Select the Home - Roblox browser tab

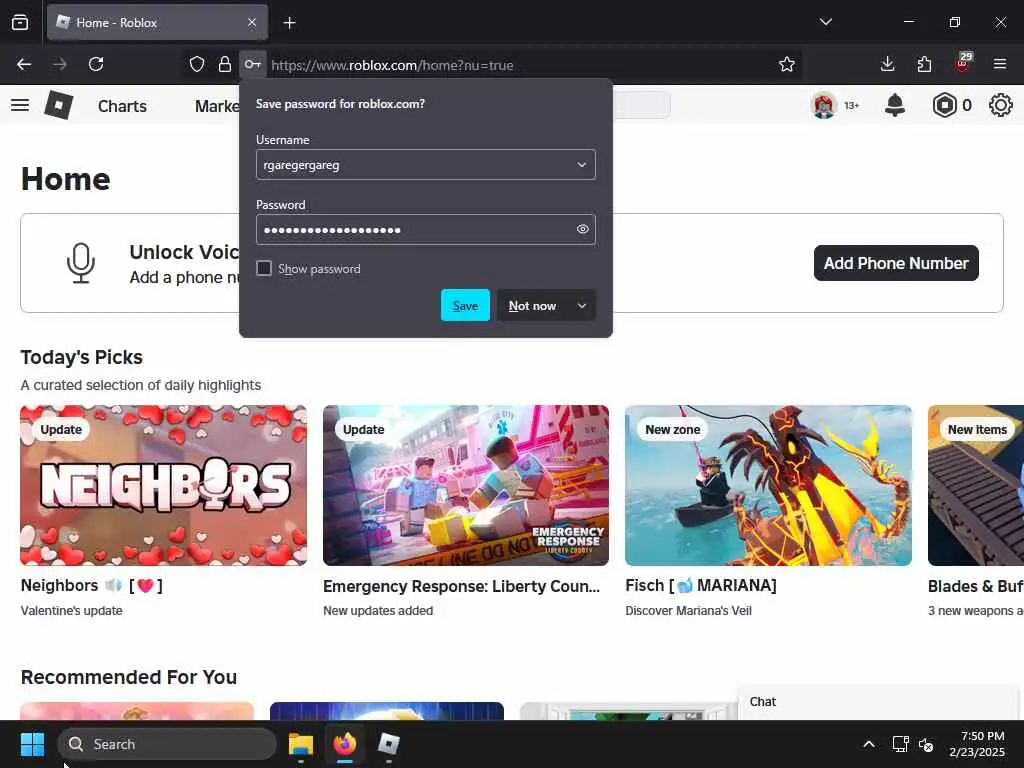pyautogui.click(x=157, y=23)
